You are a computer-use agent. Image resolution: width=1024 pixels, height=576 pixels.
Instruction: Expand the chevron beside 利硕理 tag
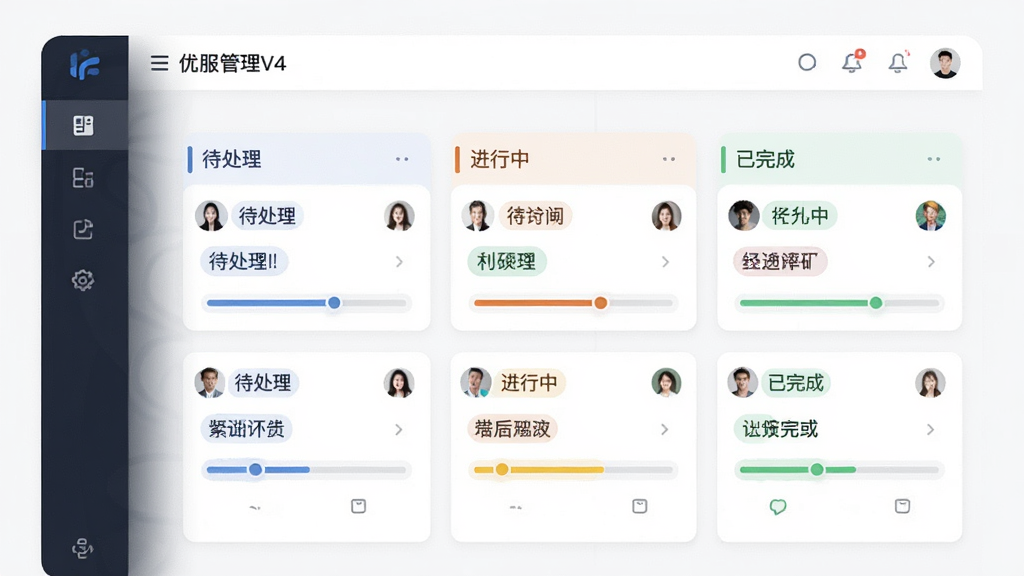665,262
